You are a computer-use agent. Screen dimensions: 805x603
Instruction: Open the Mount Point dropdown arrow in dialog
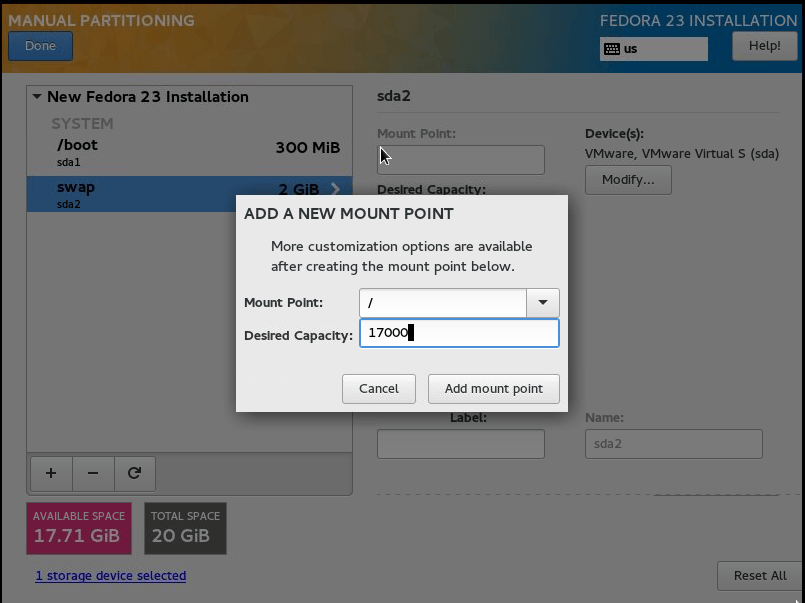pyautogui.click(x=543, y=303)
